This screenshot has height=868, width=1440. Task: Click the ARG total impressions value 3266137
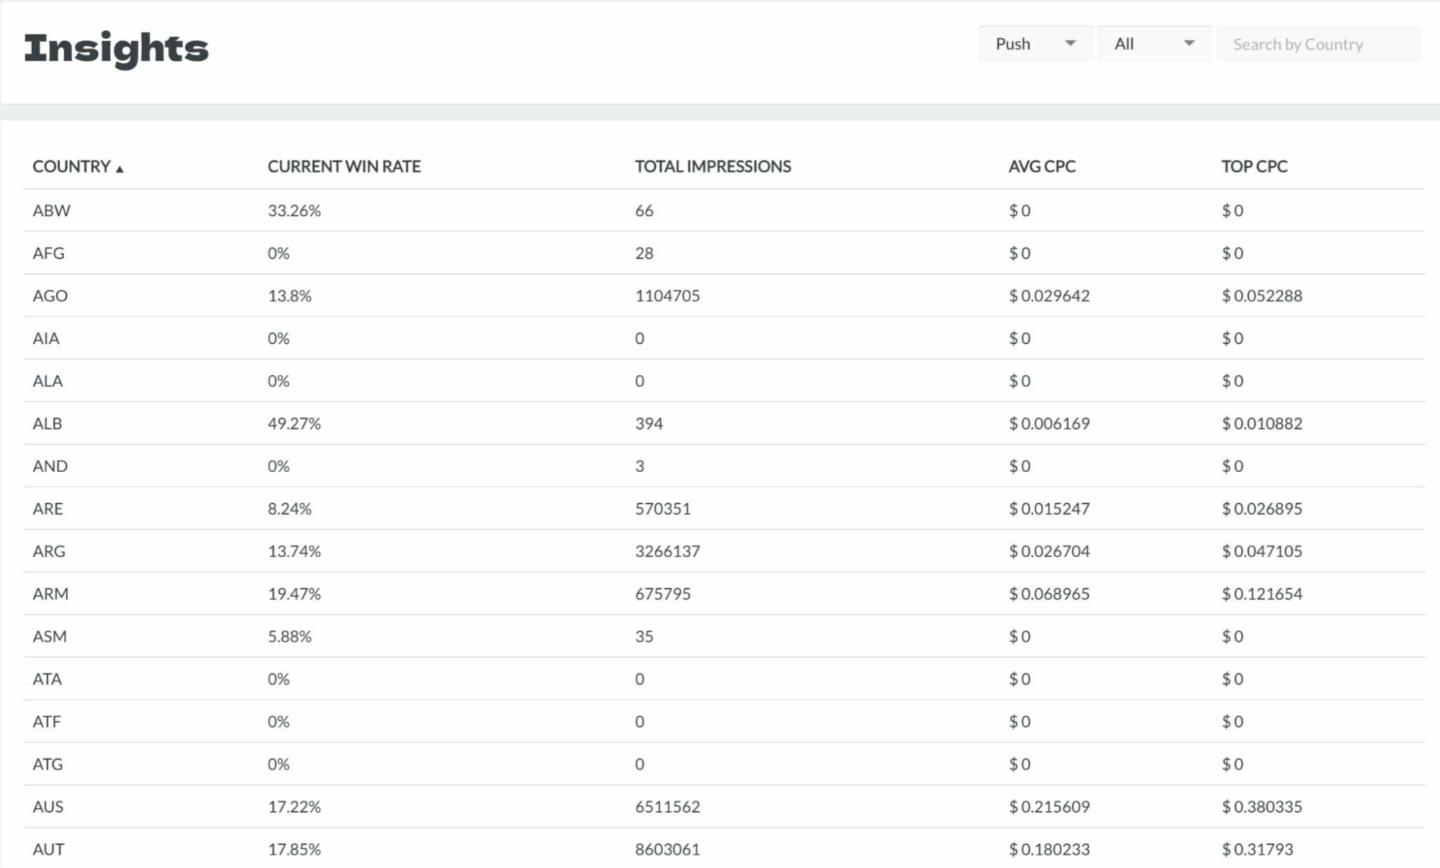(x=667, y=551)
